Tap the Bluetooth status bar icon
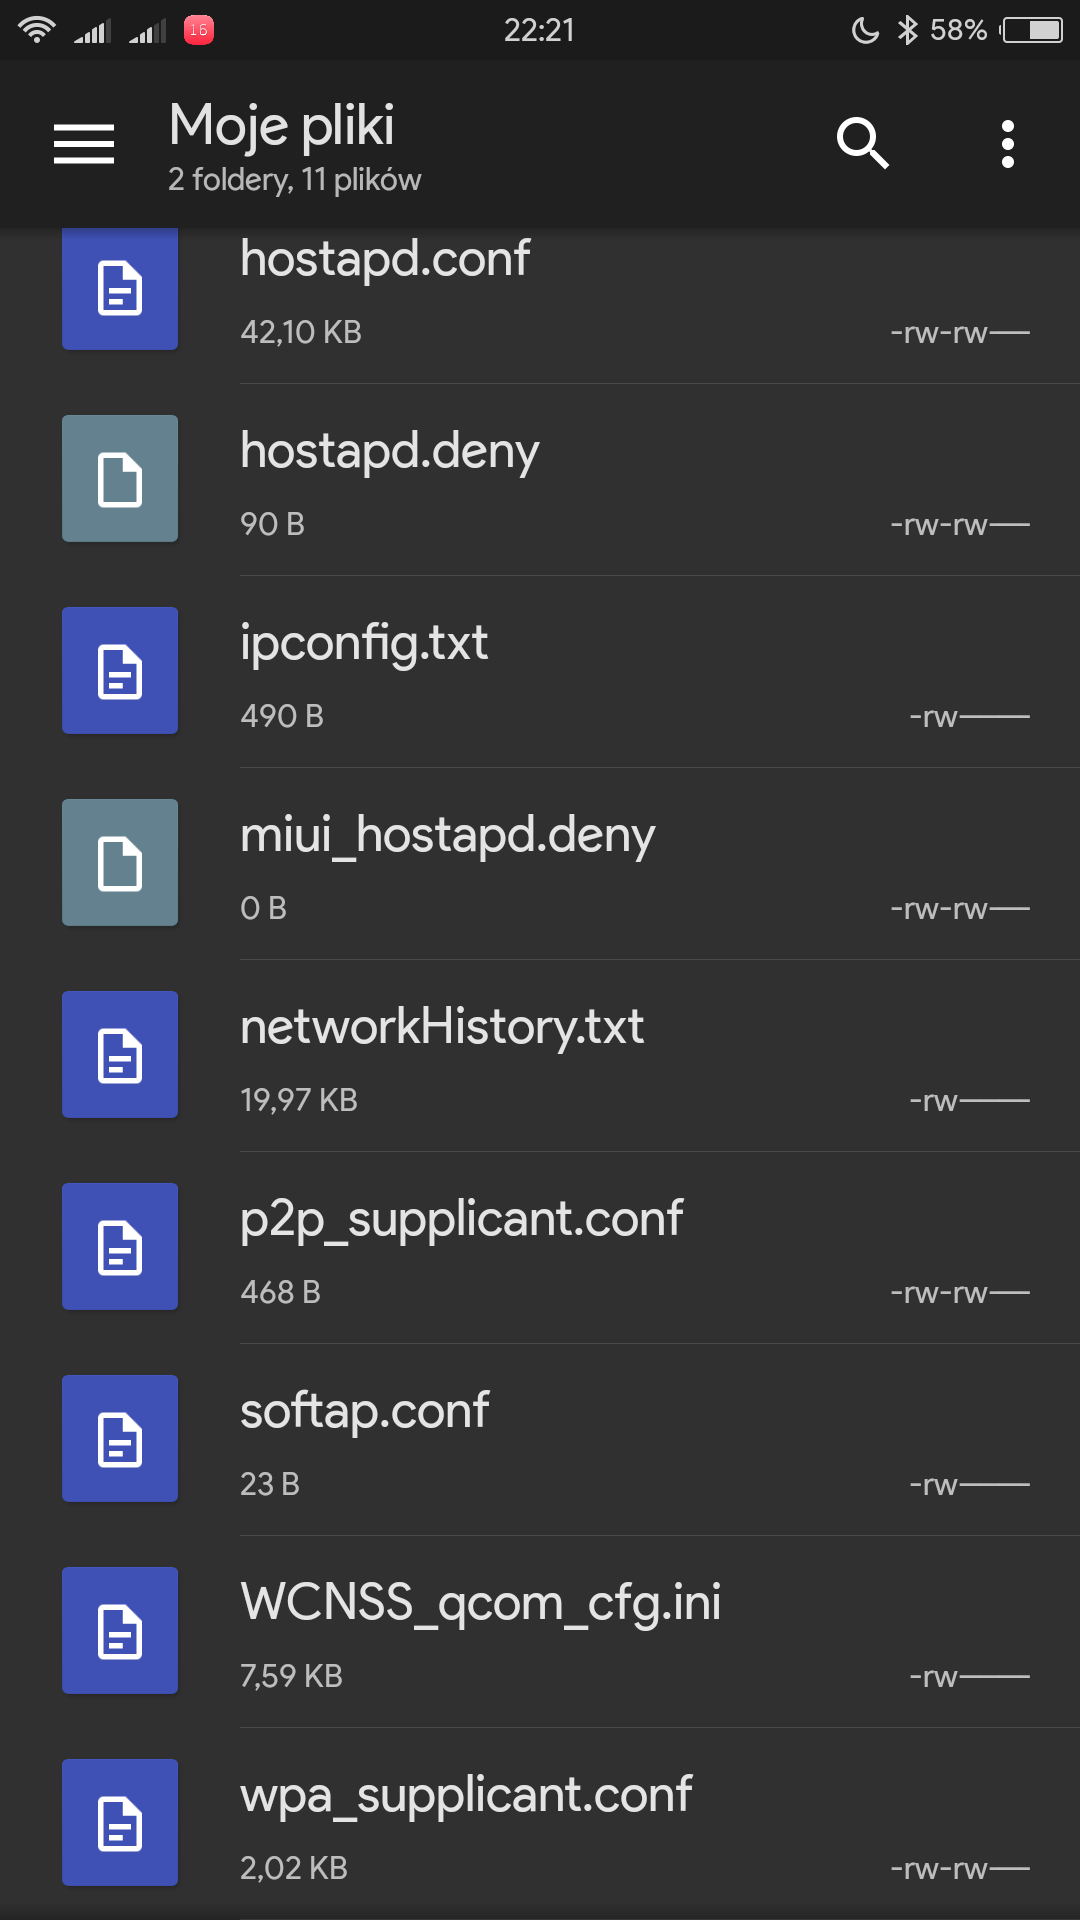Image resolution: width=1080 pixels, height=1920 pixels. 907,30
